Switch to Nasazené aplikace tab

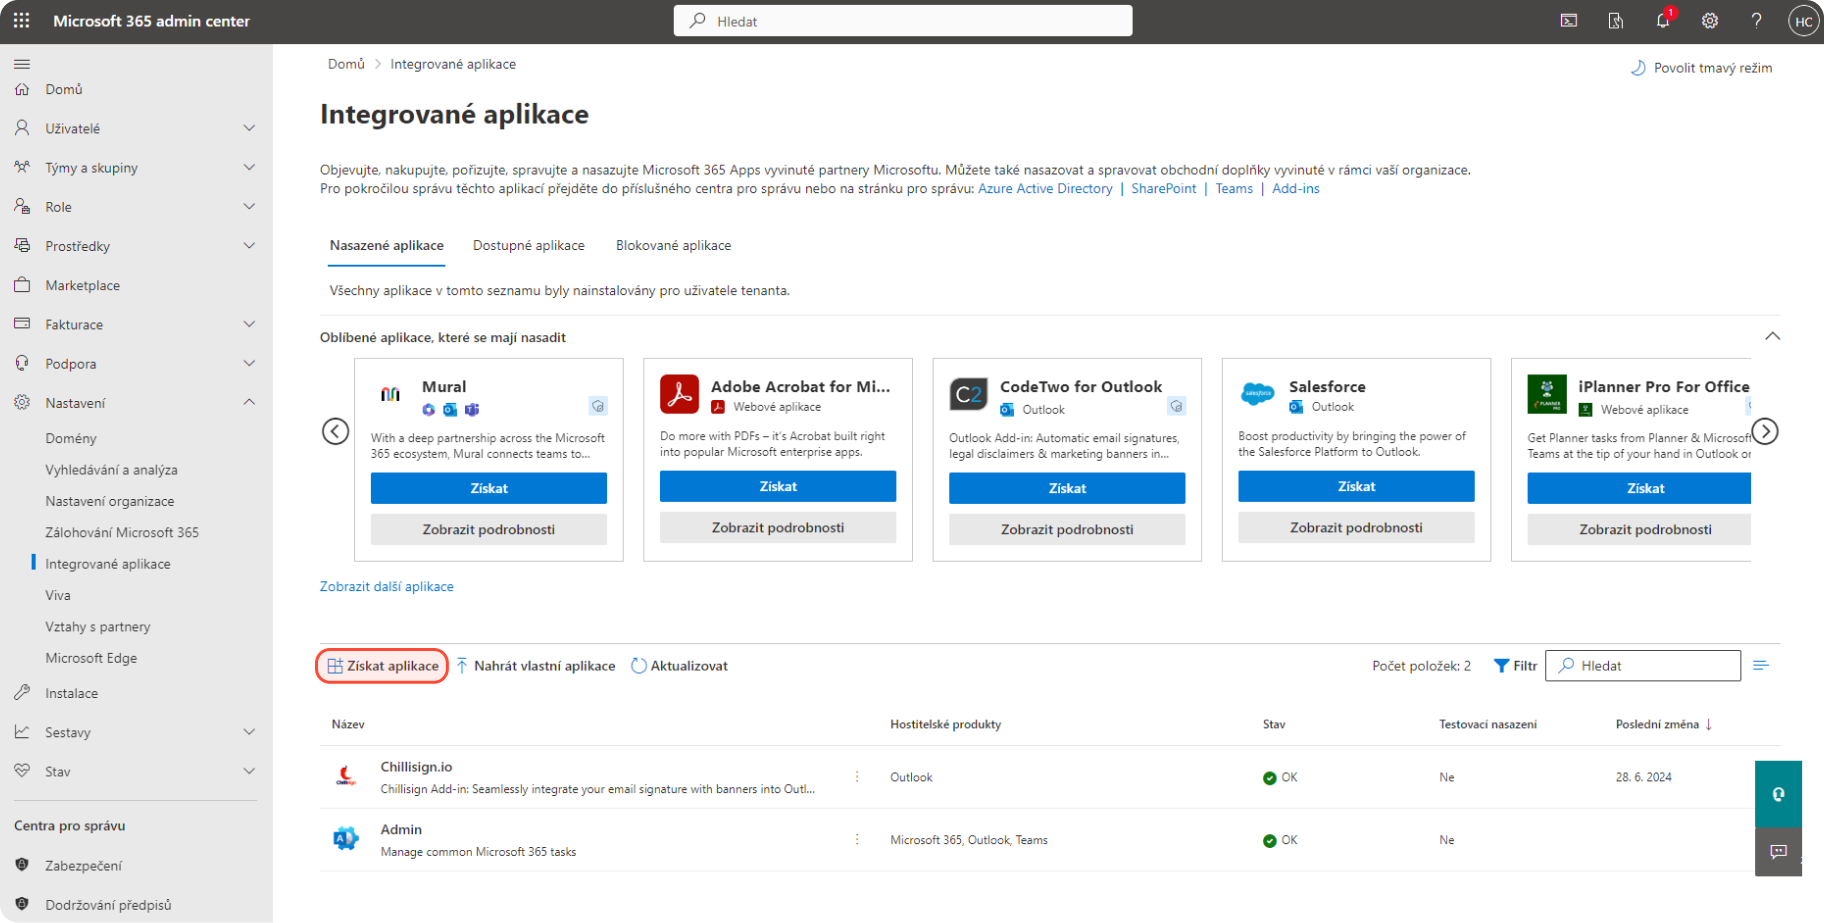pyautogui.click(x=386, y=245)
